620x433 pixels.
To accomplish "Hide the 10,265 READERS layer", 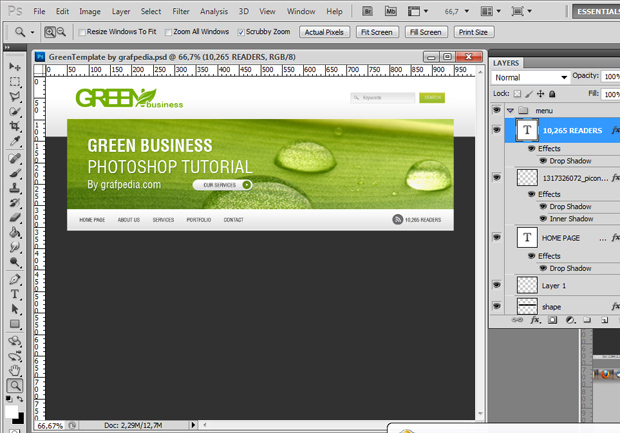I will click(497, 130).
